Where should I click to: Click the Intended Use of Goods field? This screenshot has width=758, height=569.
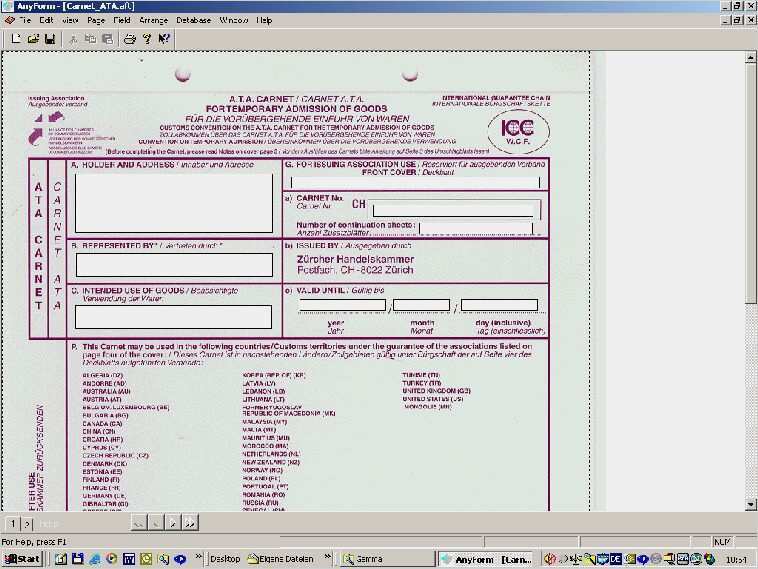[x=174, y=317]
